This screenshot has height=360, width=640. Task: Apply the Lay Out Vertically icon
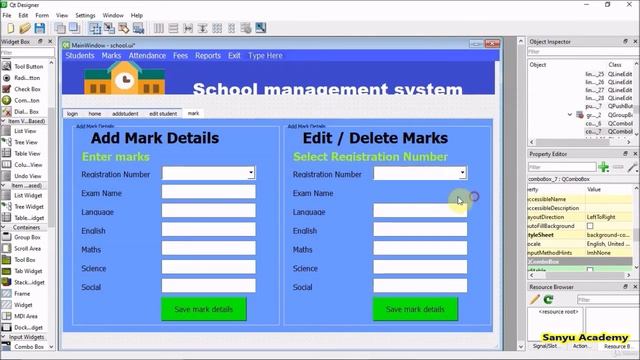173,28
